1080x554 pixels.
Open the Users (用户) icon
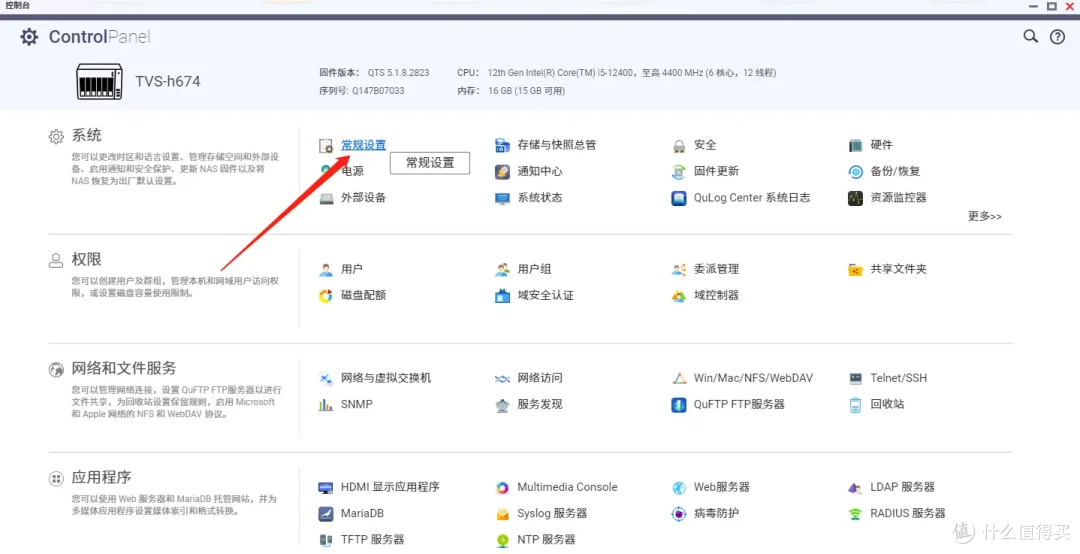pyautogui.click(x=326, y=269)
